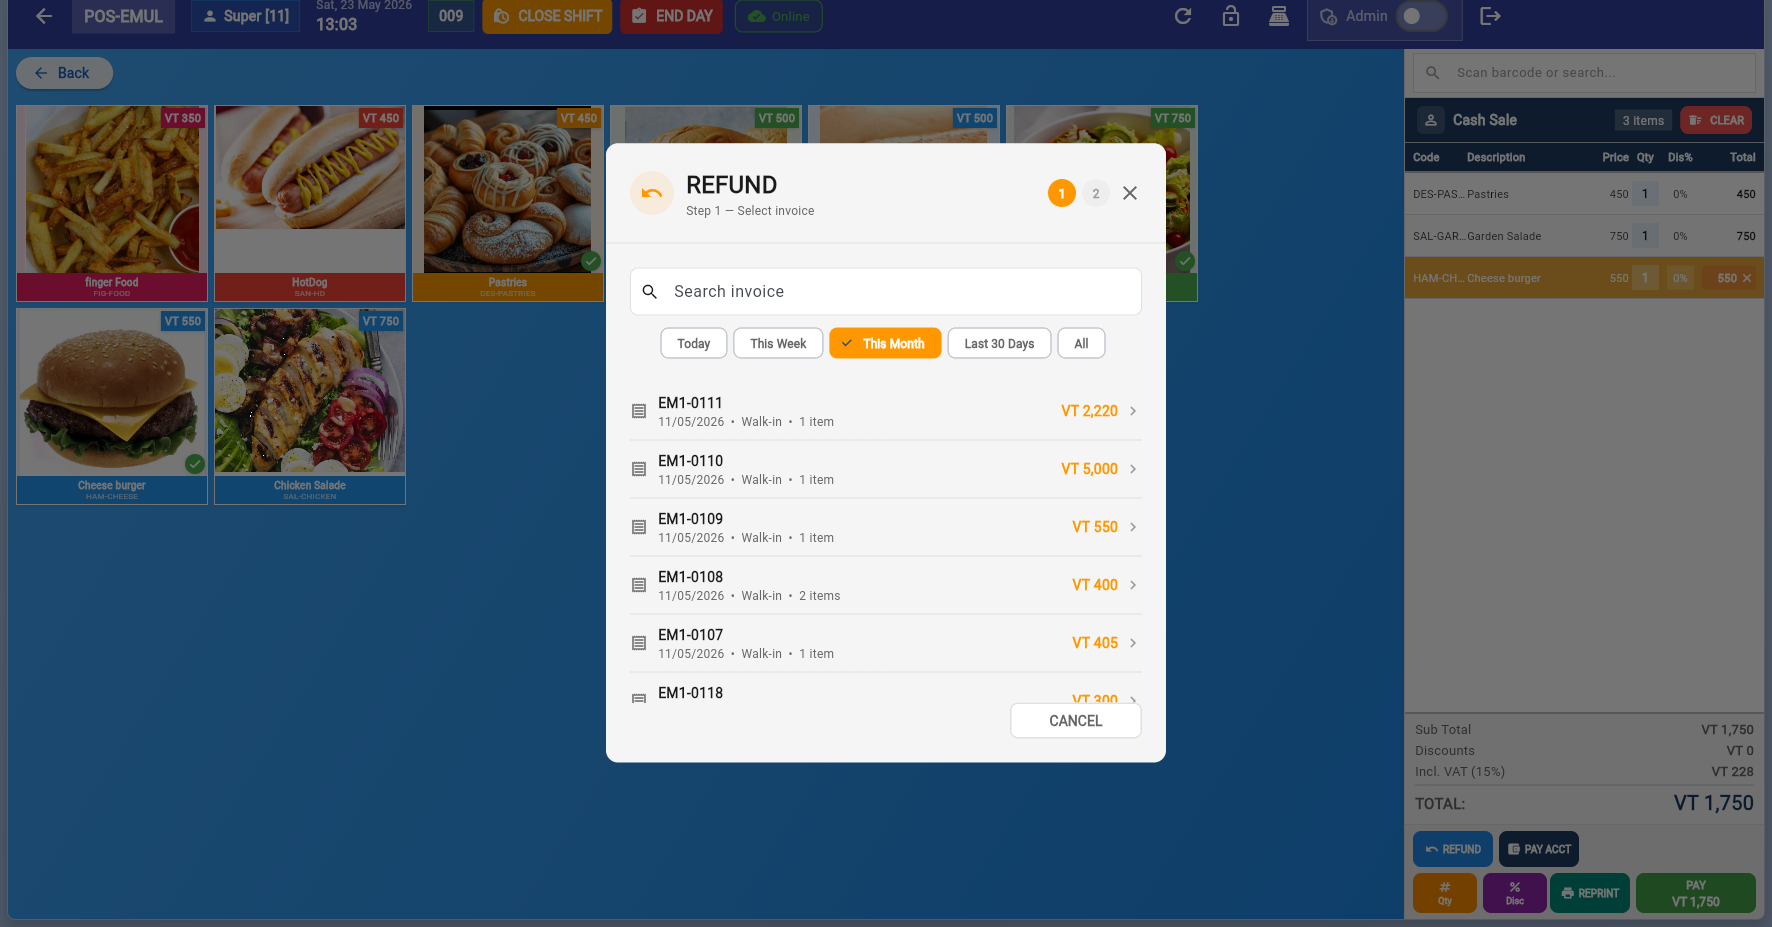Click receipt icon beside EM1-0111
Viewport: 1772px width, 927px height.
point(639,411)
